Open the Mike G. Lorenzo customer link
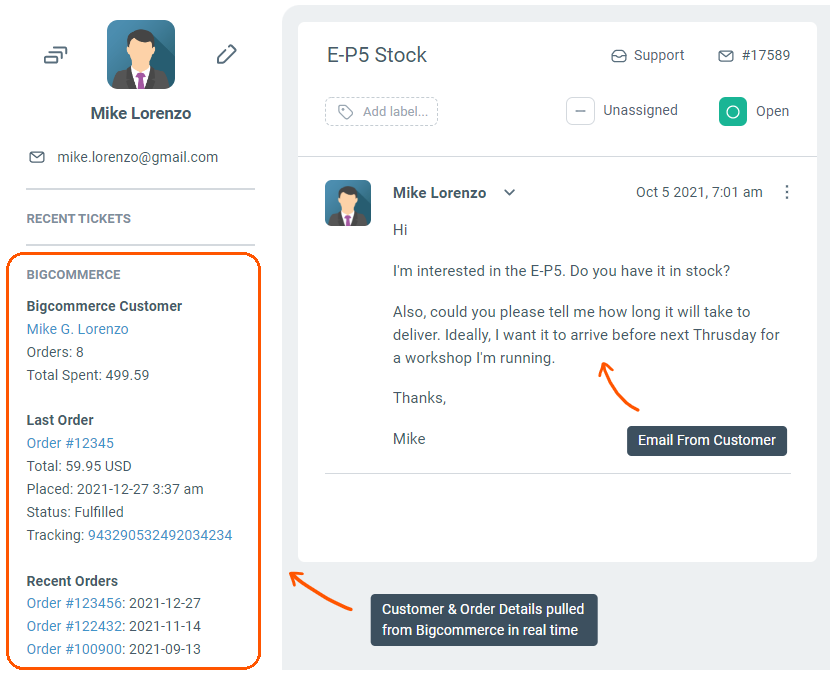Screen dimensions: 836x675 point(77,329)
